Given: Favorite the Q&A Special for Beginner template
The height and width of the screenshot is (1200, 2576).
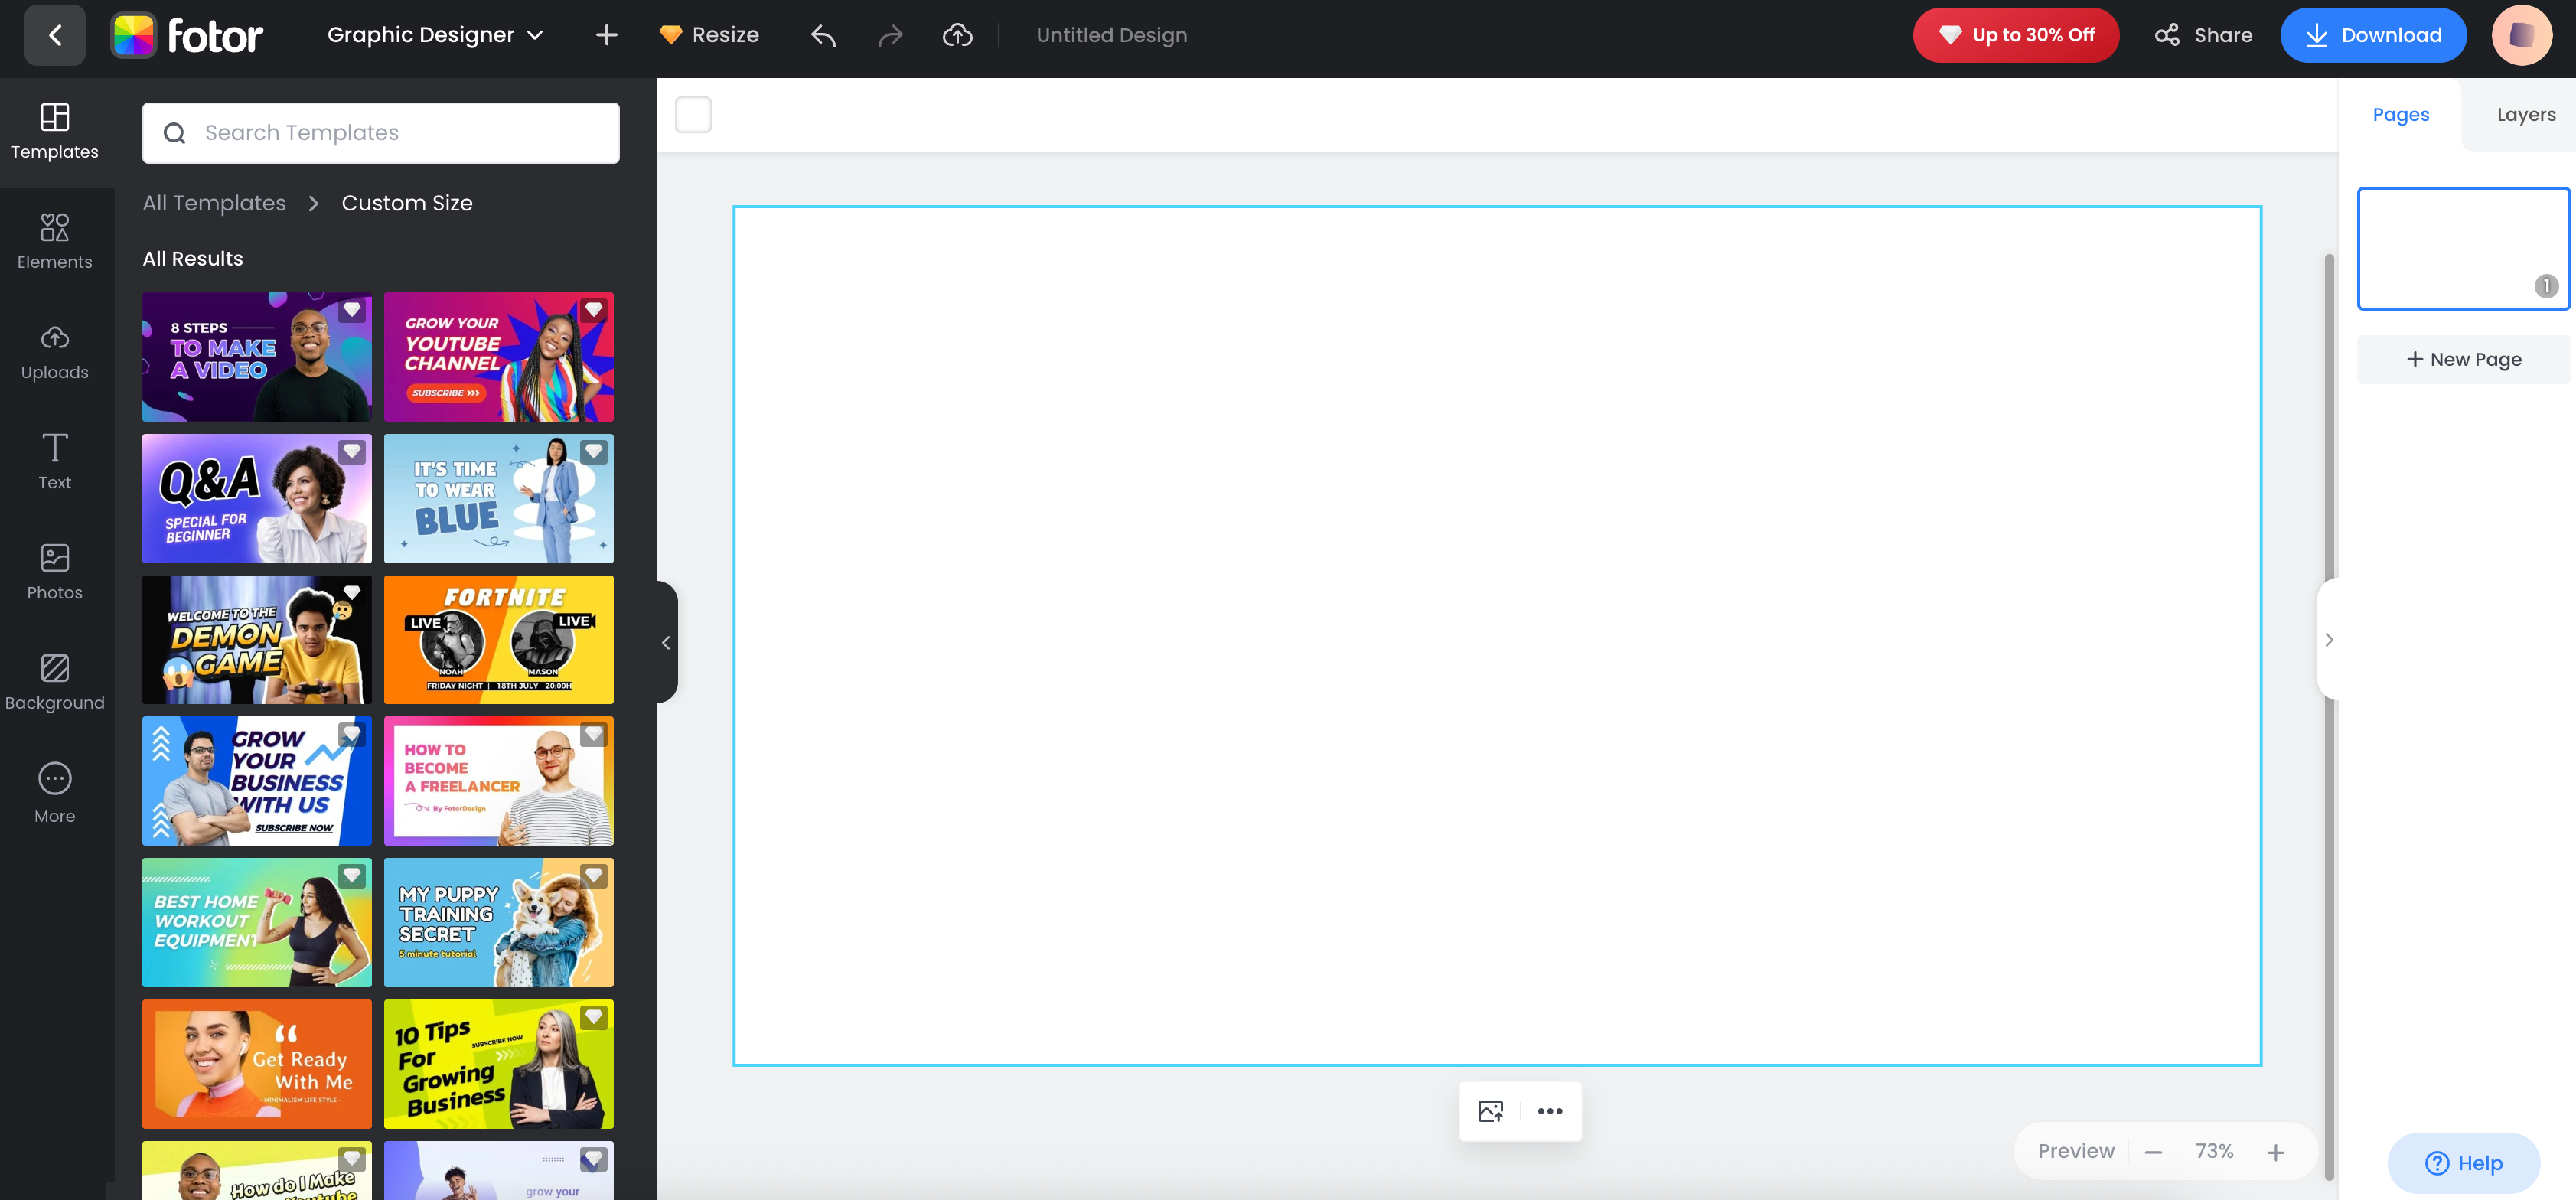Looking at the screenshot, I should [x=352, y=451].
